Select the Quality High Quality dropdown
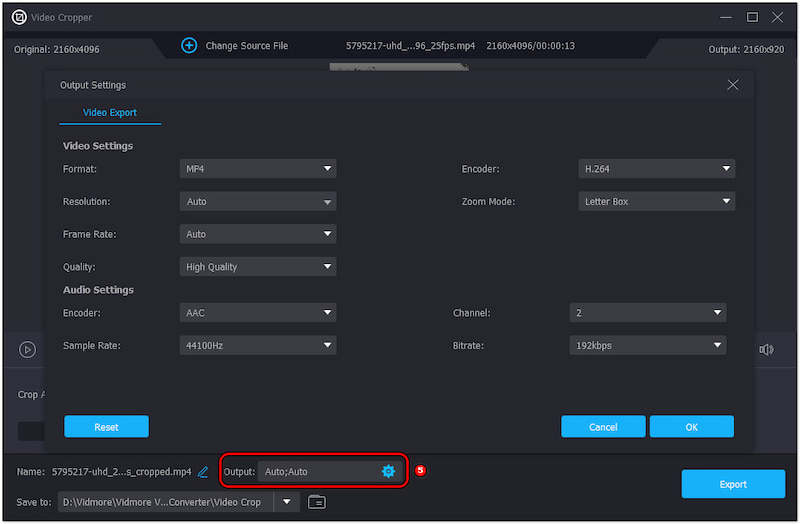Screen dimensions: 800x524 pyautogui.click(x=258, y=267)
